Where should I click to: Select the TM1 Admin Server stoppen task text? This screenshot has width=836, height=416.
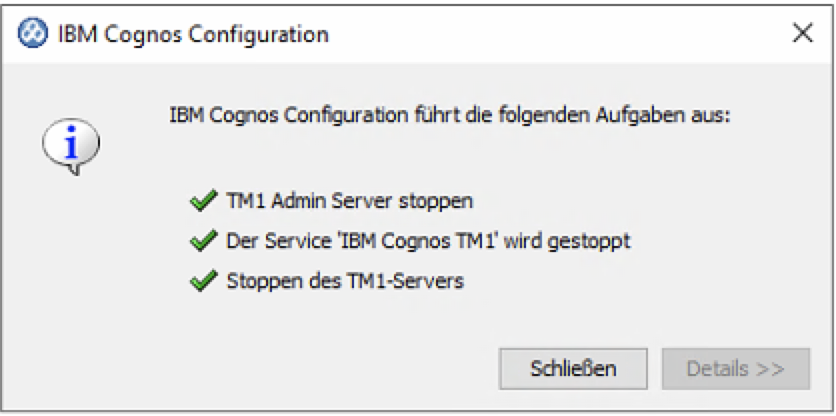[349, 201]
